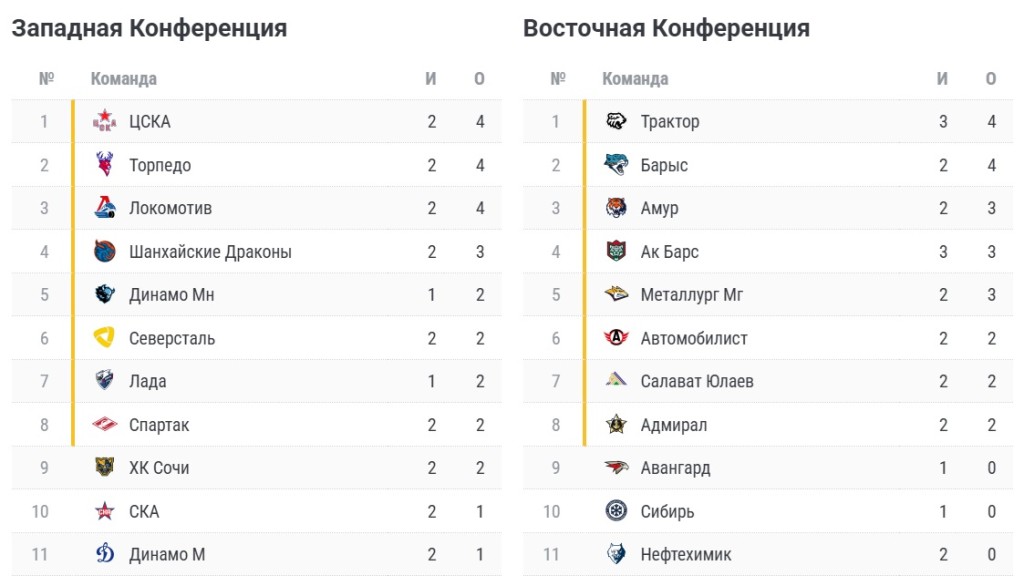Select the СКА team name
1024x586 pixels.
[x=144, y=511]
